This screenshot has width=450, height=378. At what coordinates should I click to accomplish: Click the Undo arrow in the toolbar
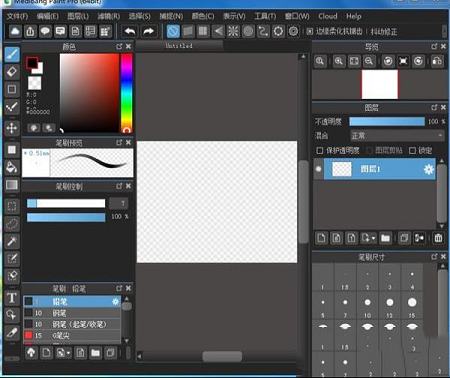(x=130, y=32)
